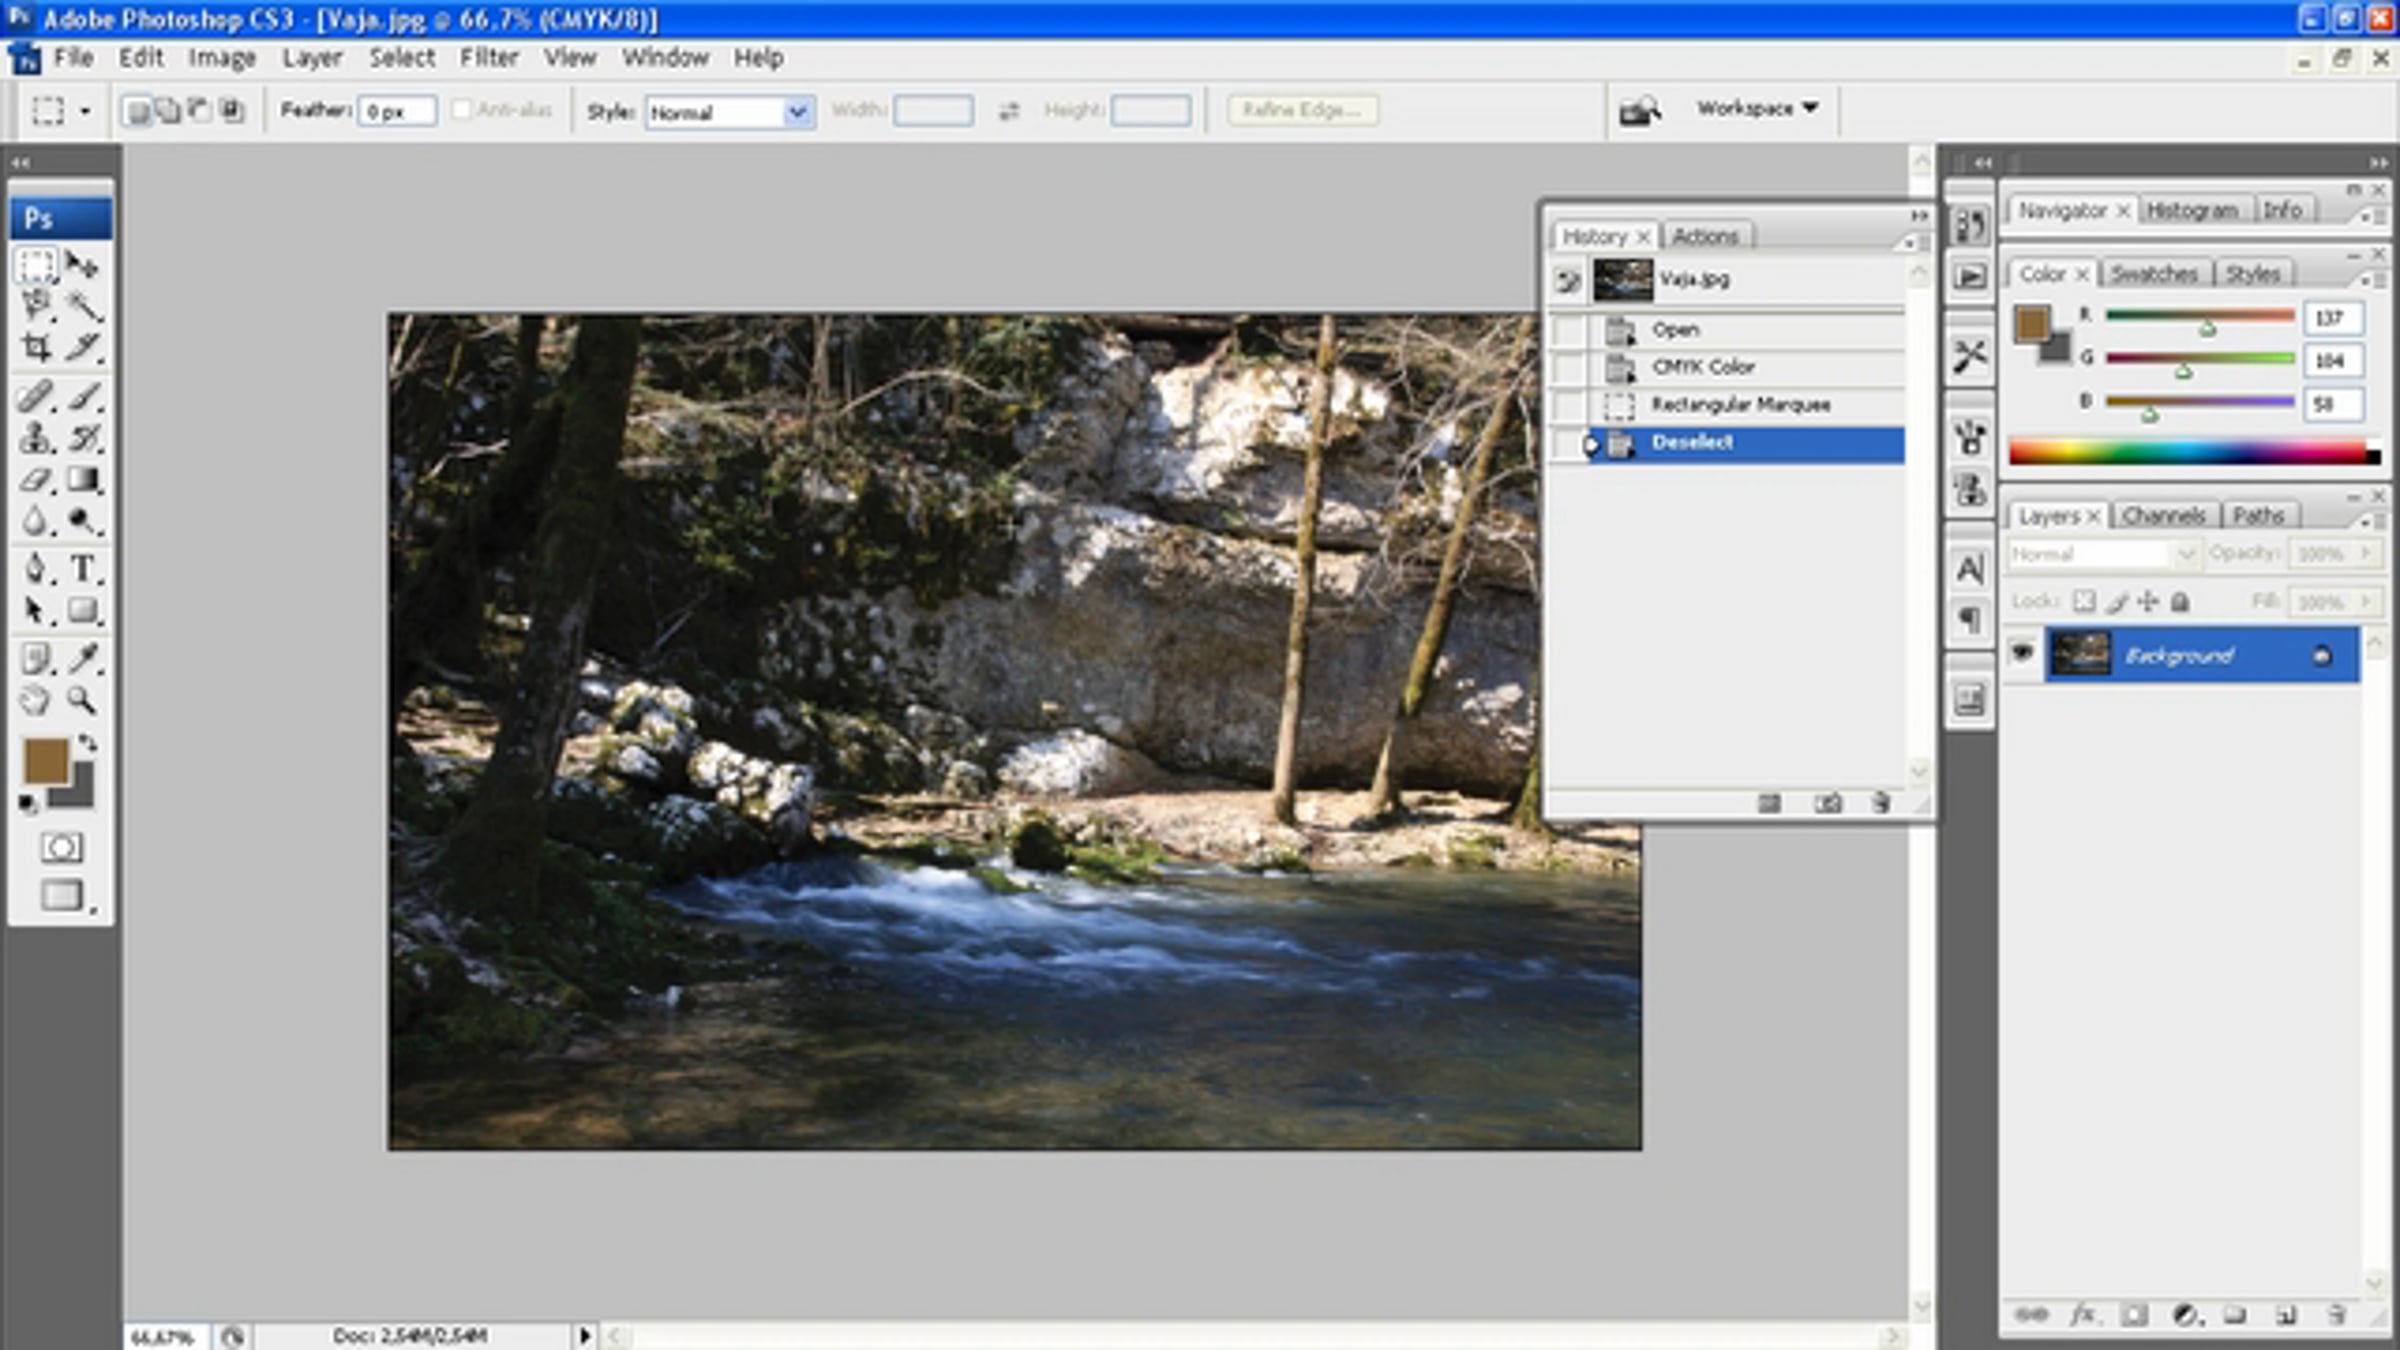
Task: Select the Horizontal Type tool
Action: [x=84, y=568]
